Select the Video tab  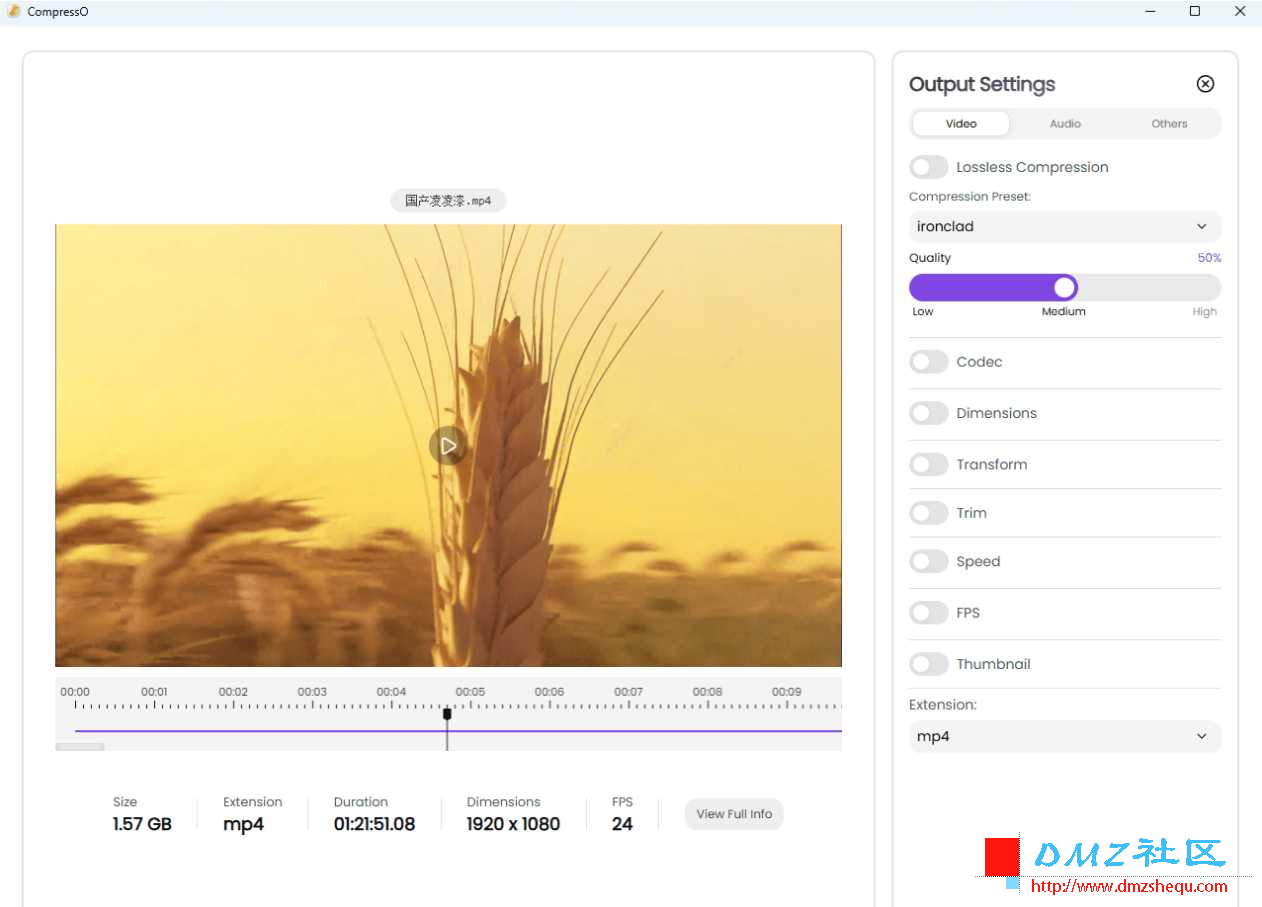[961, 124]
